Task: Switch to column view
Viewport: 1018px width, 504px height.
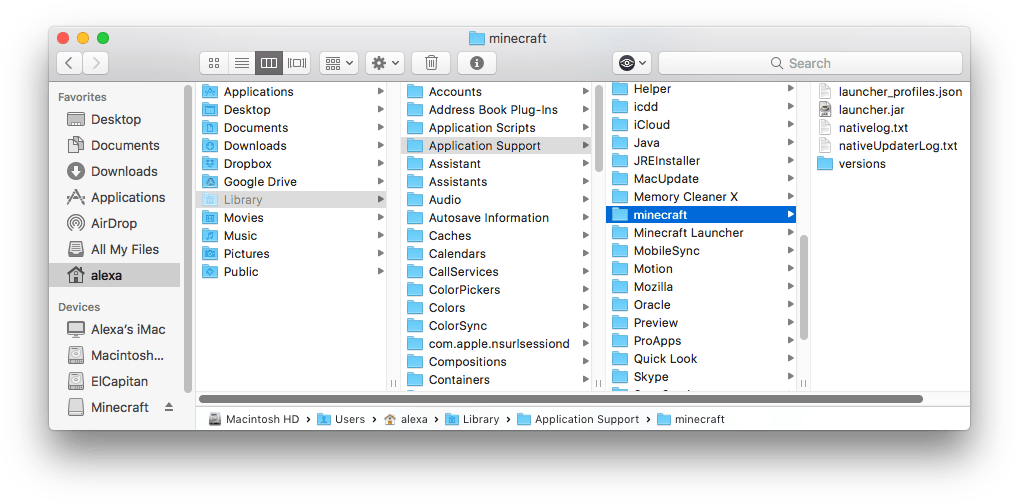Action: click(269, 63)
